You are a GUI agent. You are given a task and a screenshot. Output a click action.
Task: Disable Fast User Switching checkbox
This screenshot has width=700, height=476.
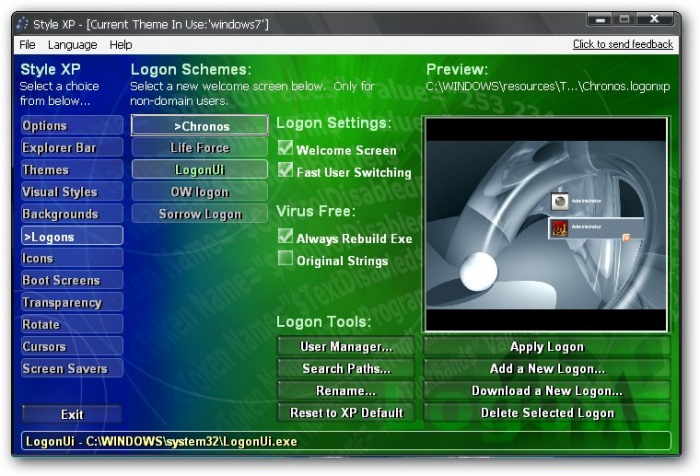click(x=285, y=170)
